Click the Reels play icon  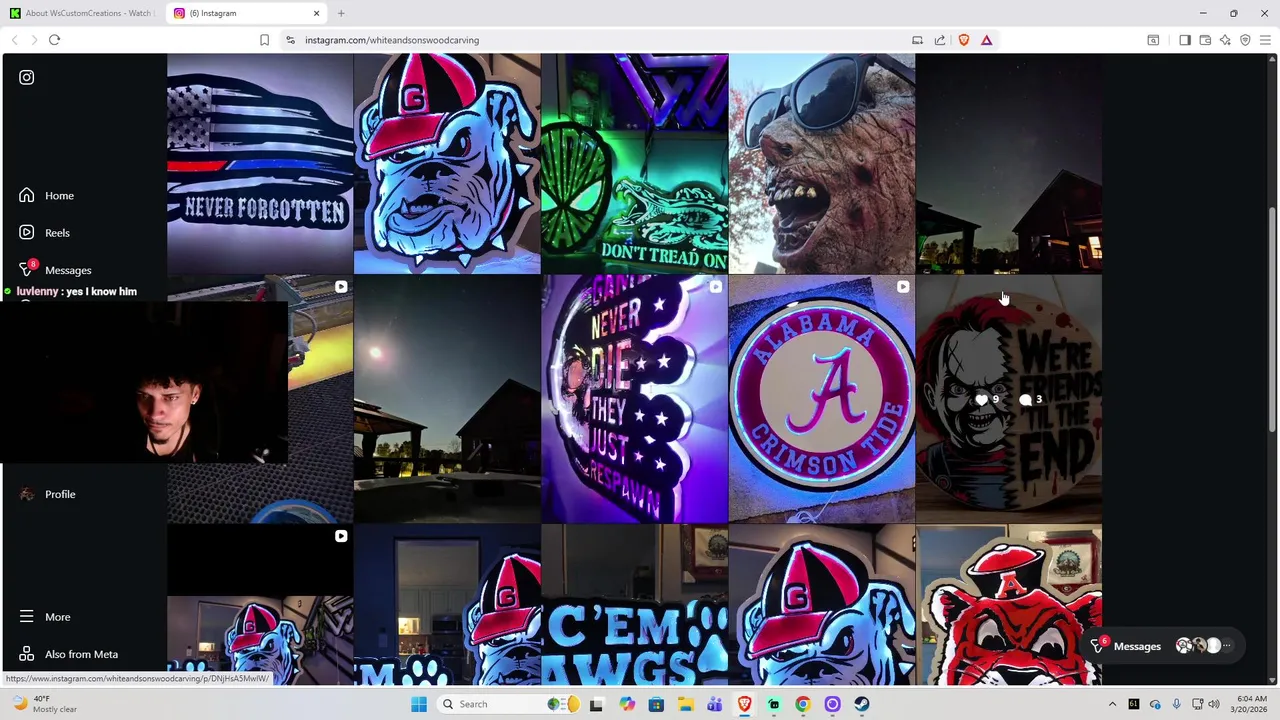(x=27, y=233)
